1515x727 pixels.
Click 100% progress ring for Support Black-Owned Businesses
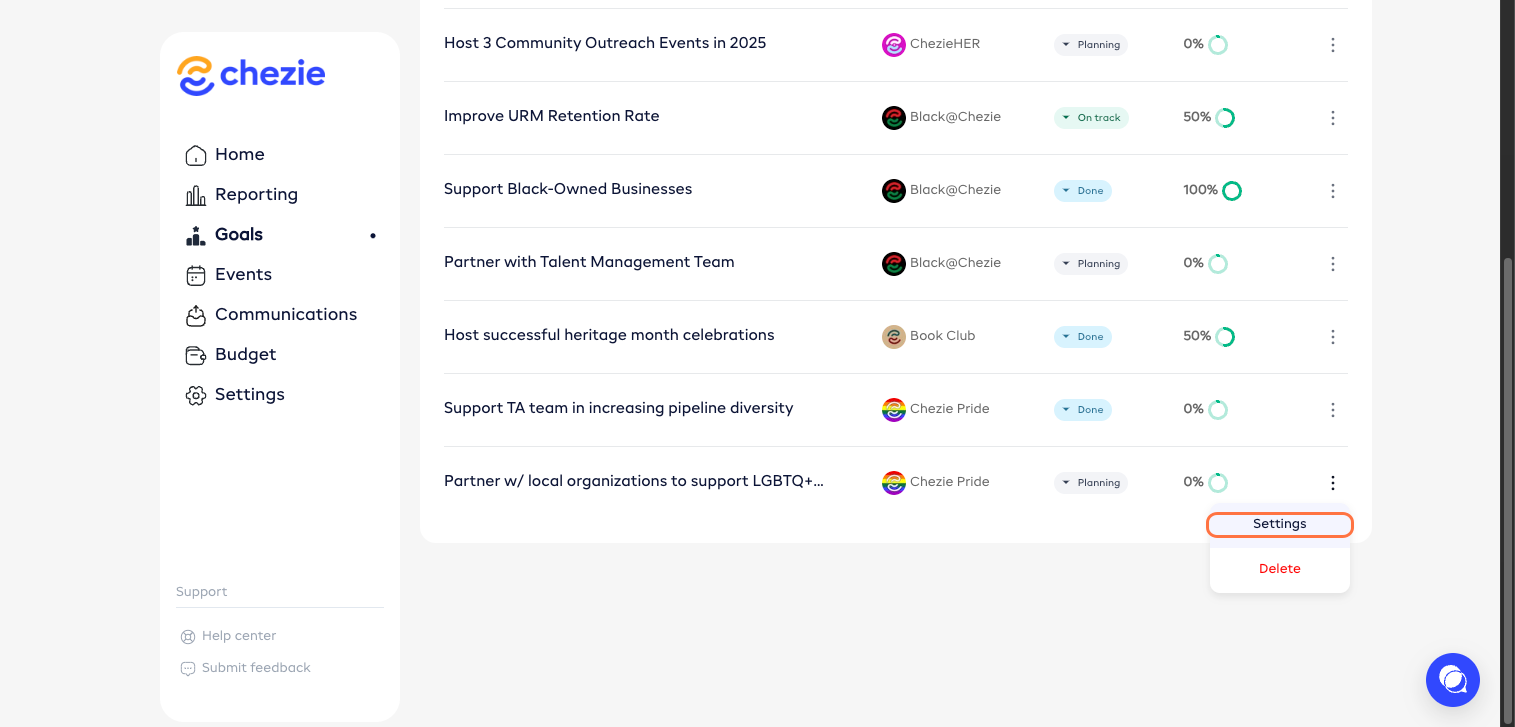pos(1232,191)
